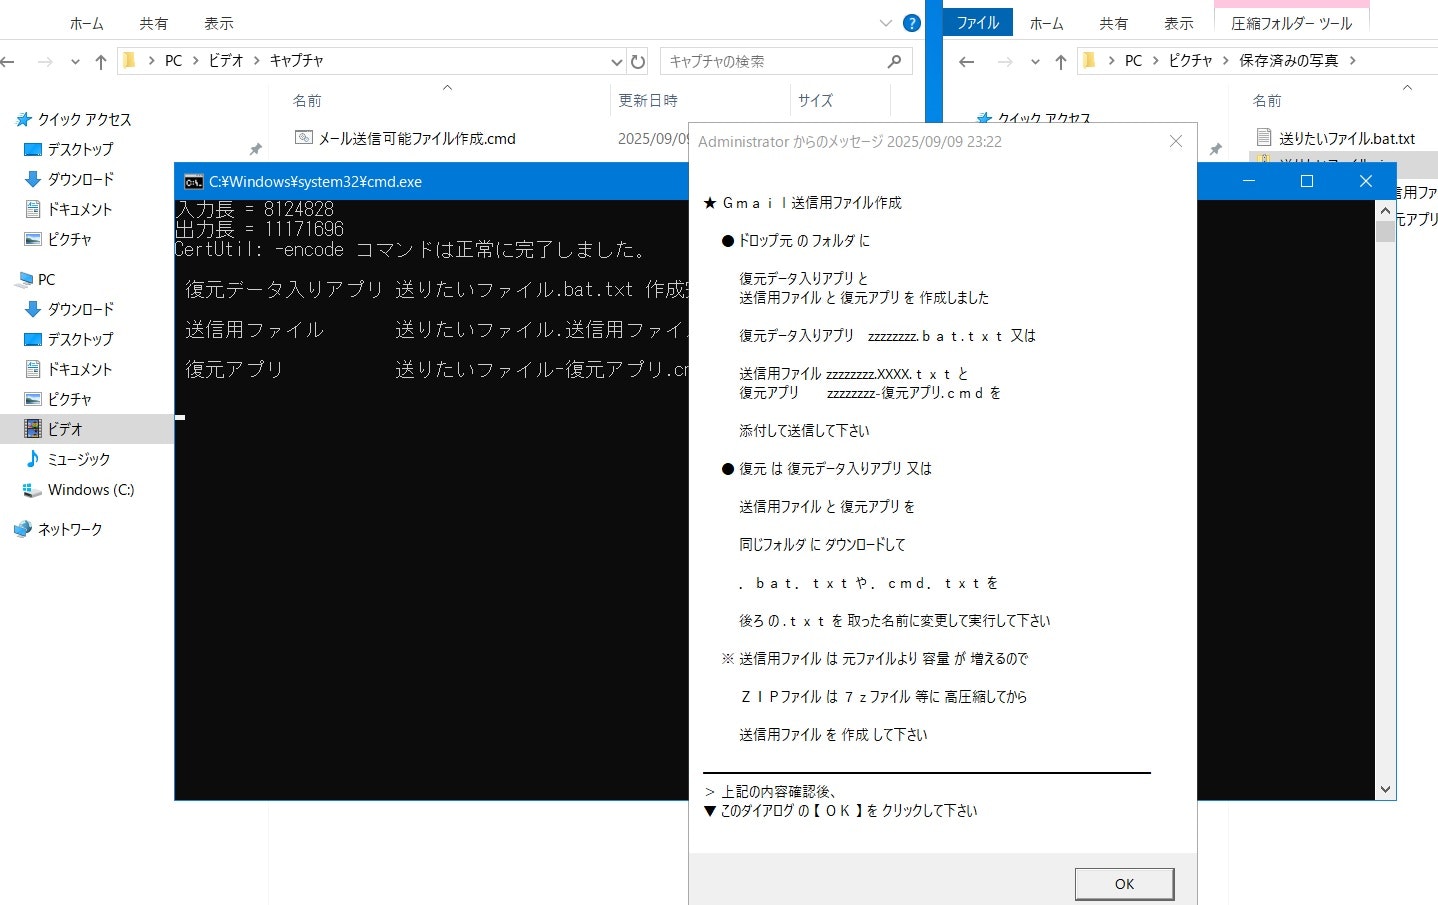
Task: Refresh the キャプチャ folder with the refresh icon
Action: (x=638, y=61)
